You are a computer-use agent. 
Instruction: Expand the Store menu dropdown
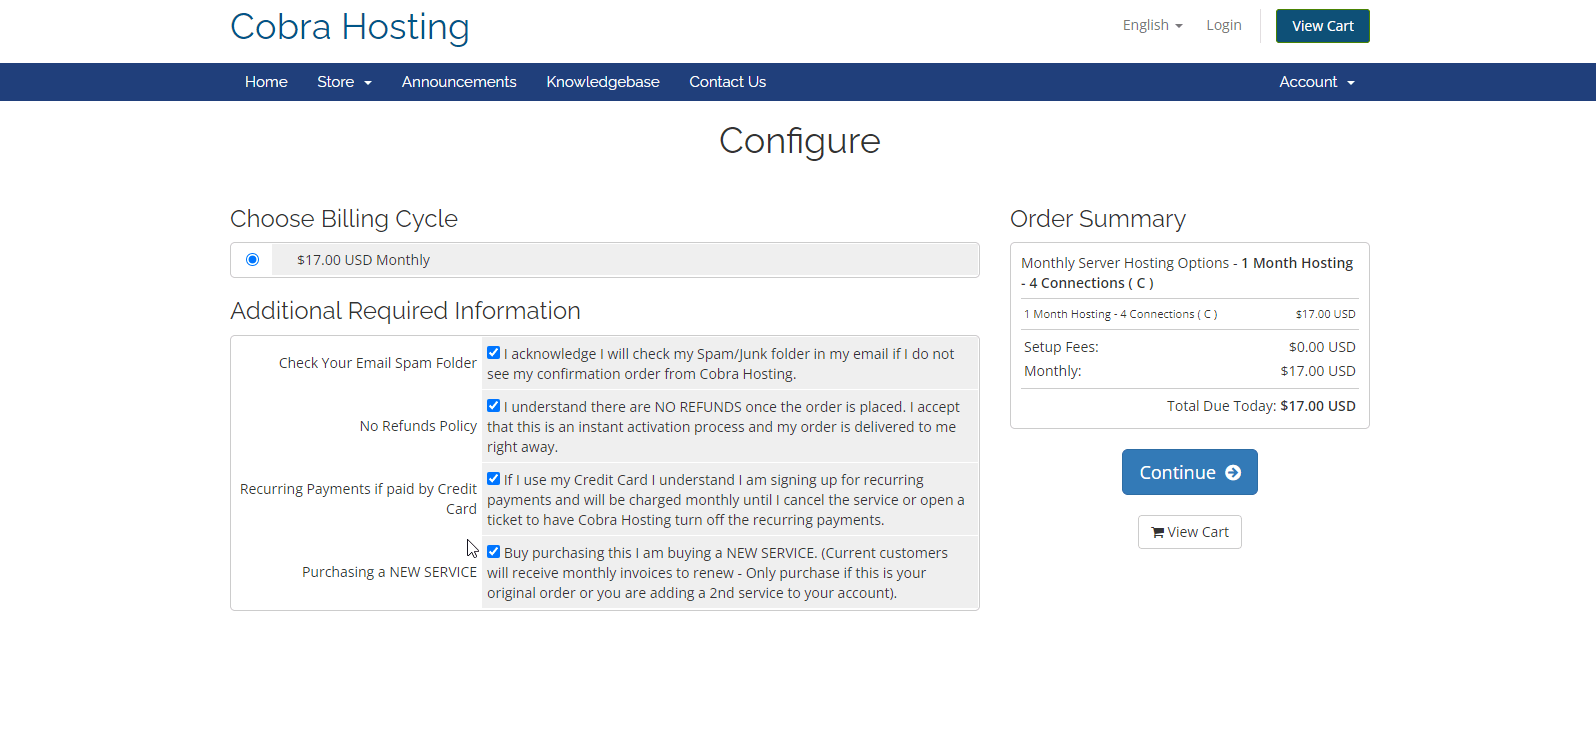(344, 82)
